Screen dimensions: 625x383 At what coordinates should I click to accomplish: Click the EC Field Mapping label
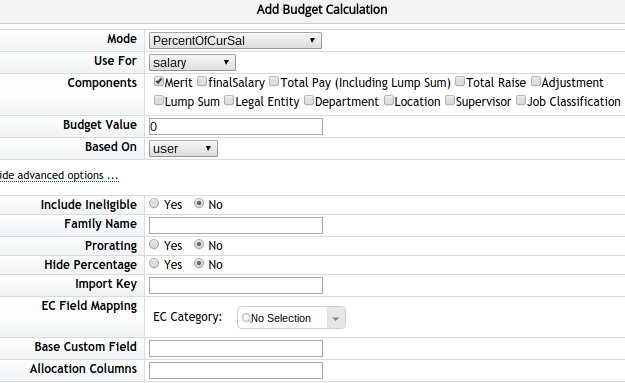click(89, 306)
